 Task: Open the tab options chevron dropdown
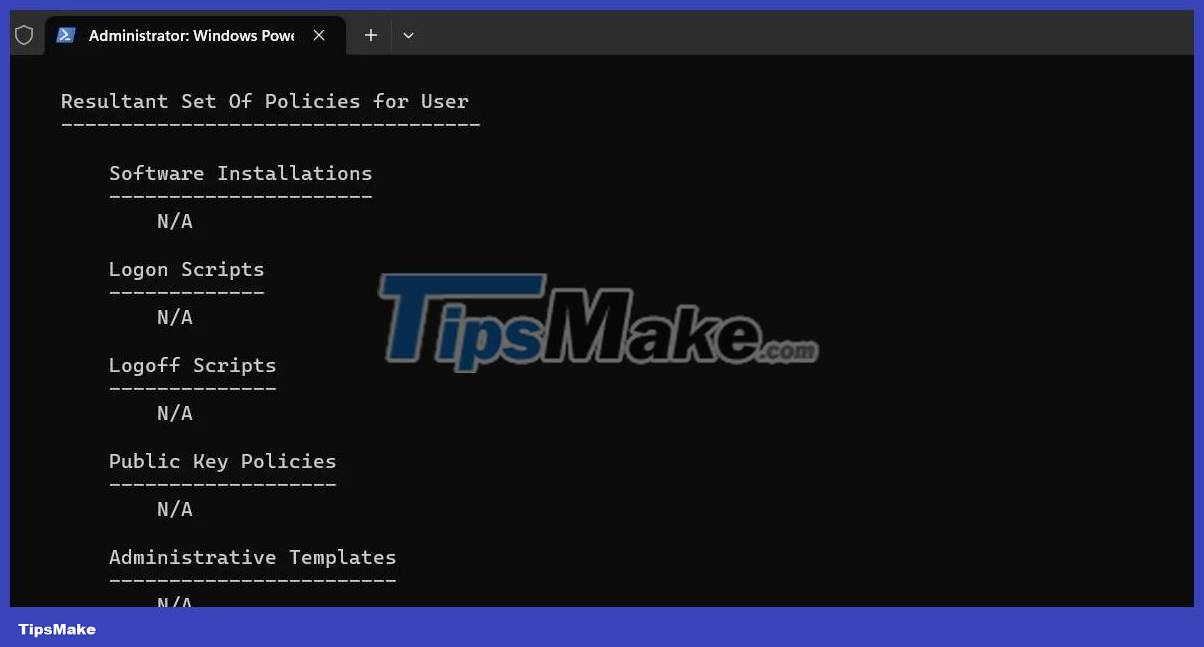point(408,35)
